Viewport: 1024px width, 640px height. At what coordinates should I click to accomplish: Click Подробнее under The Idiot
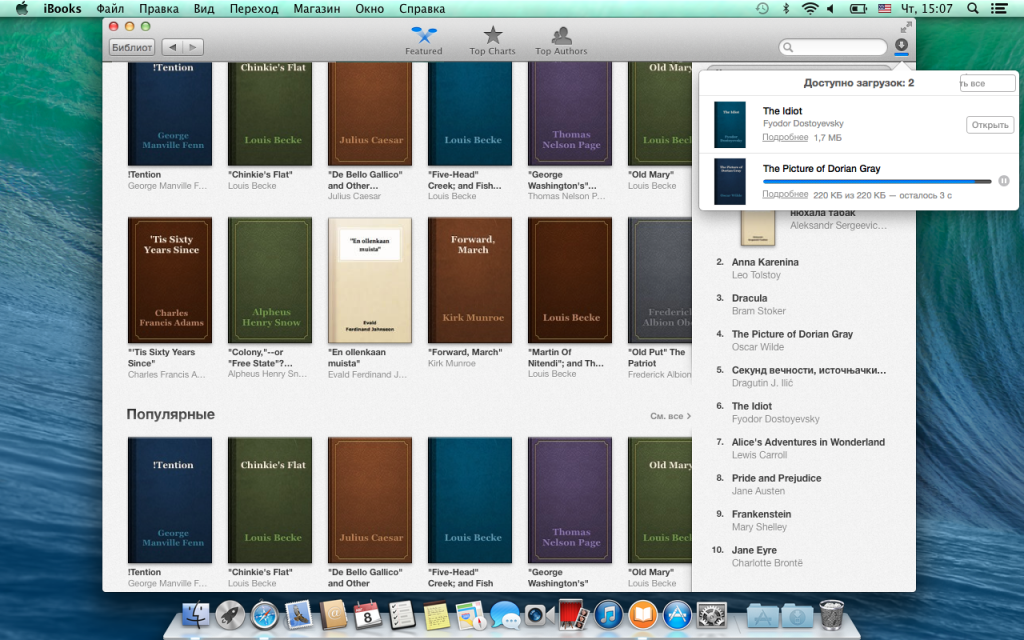[785, 137]
